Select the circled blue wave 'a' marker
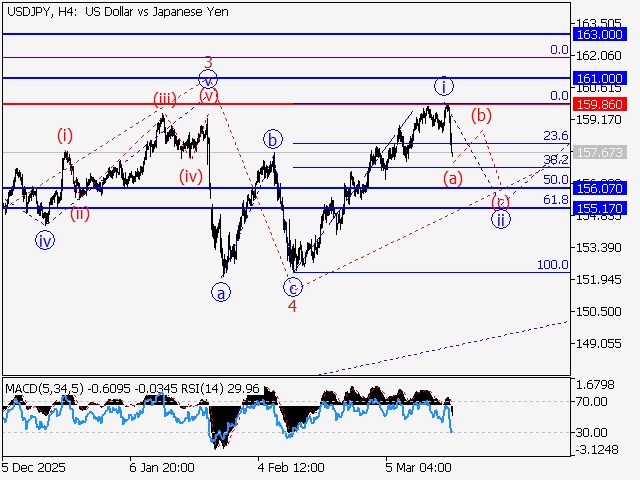 219,293
